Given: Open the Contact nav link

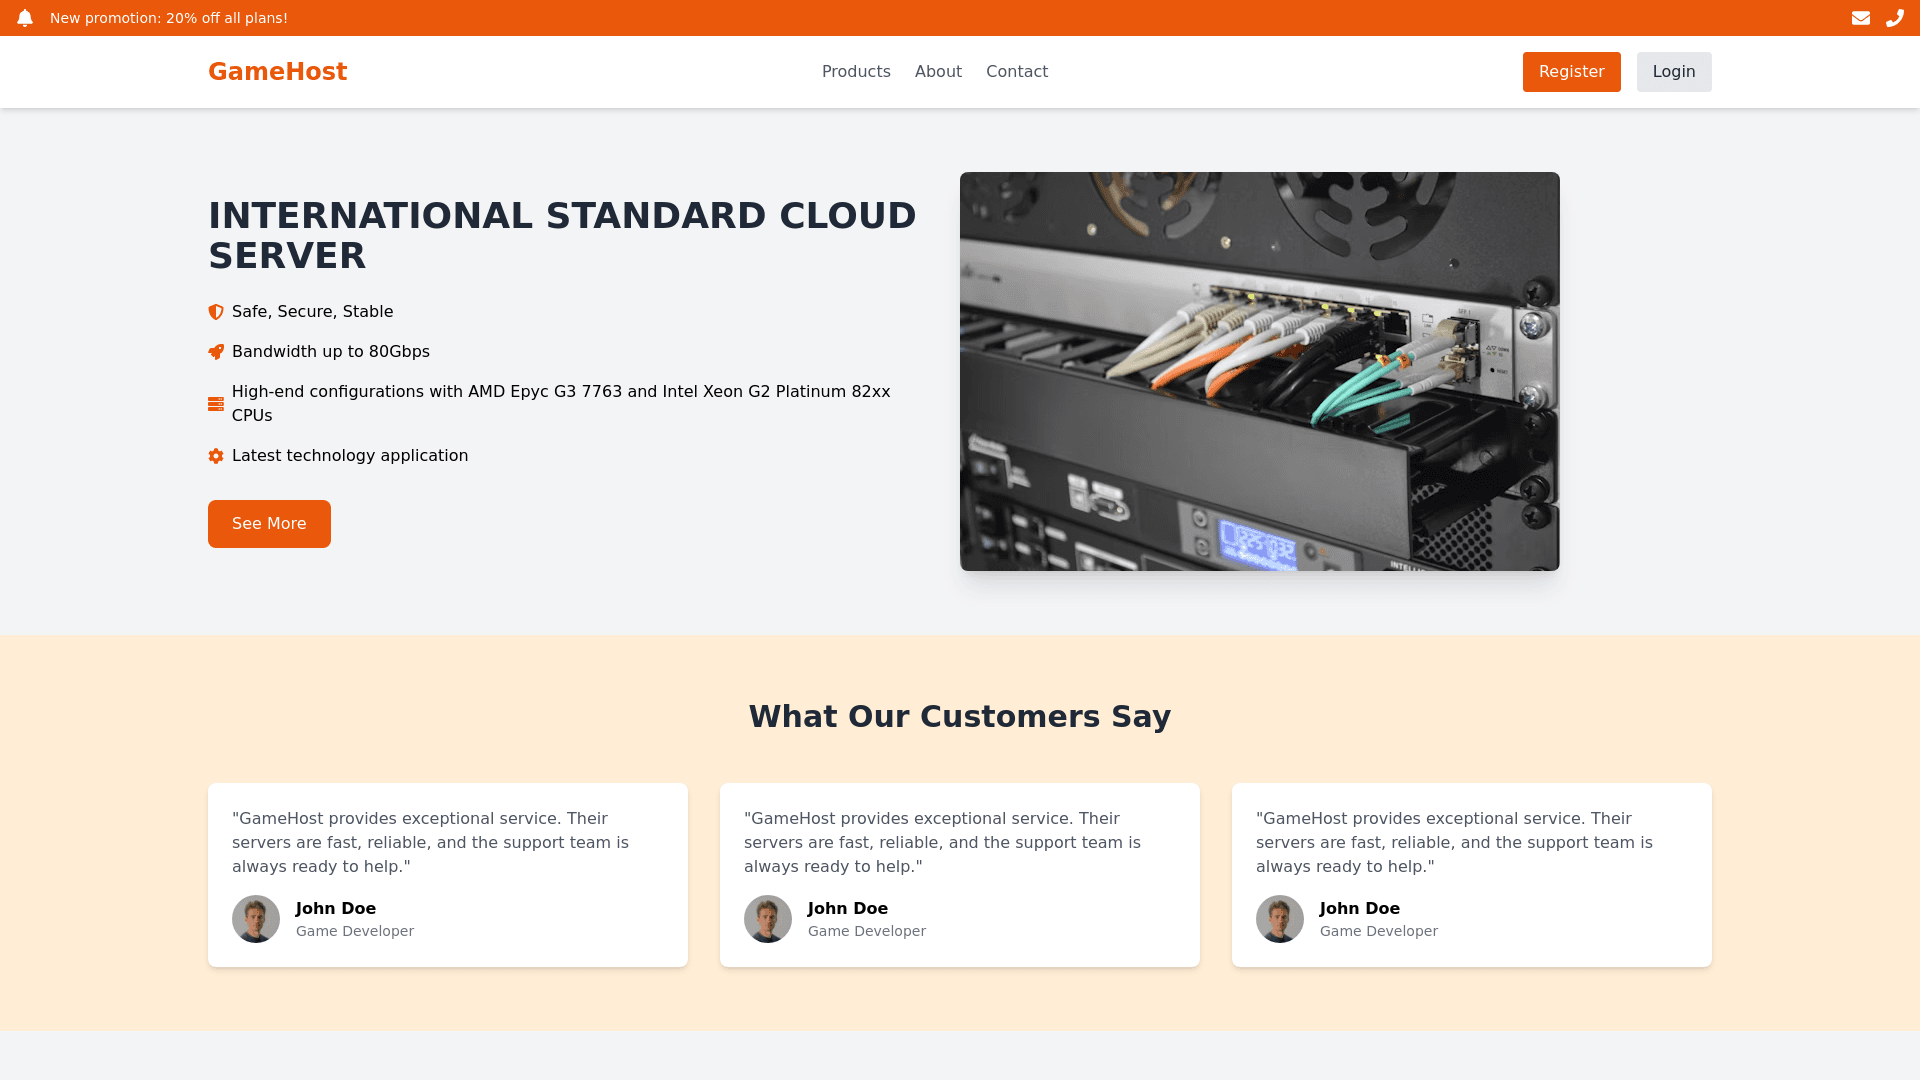Looking at the screenshot, I should coord(1016,72).
